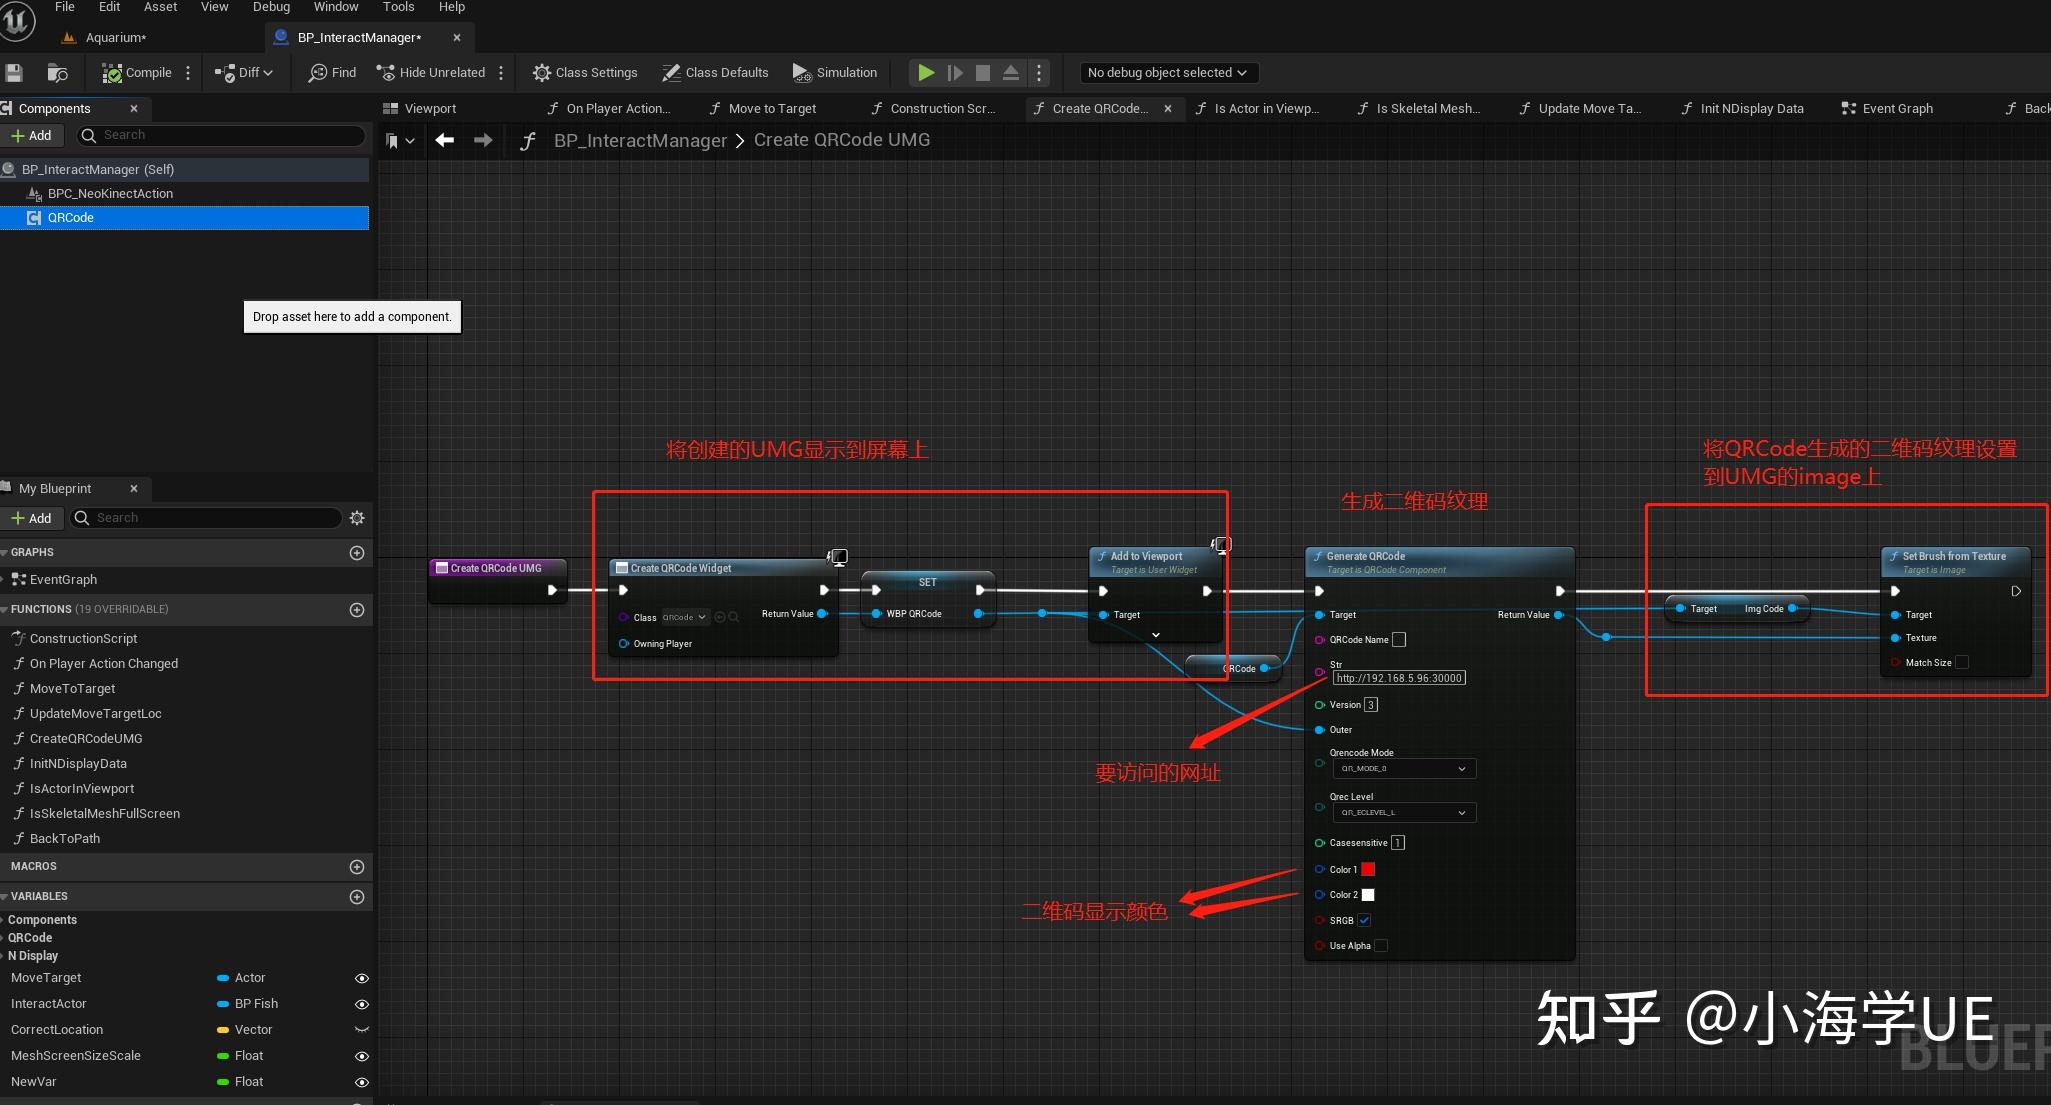Viewport: 2051px width, 1105px height.
Task: Click the Class Defaults button
Action: pos(715,73)
